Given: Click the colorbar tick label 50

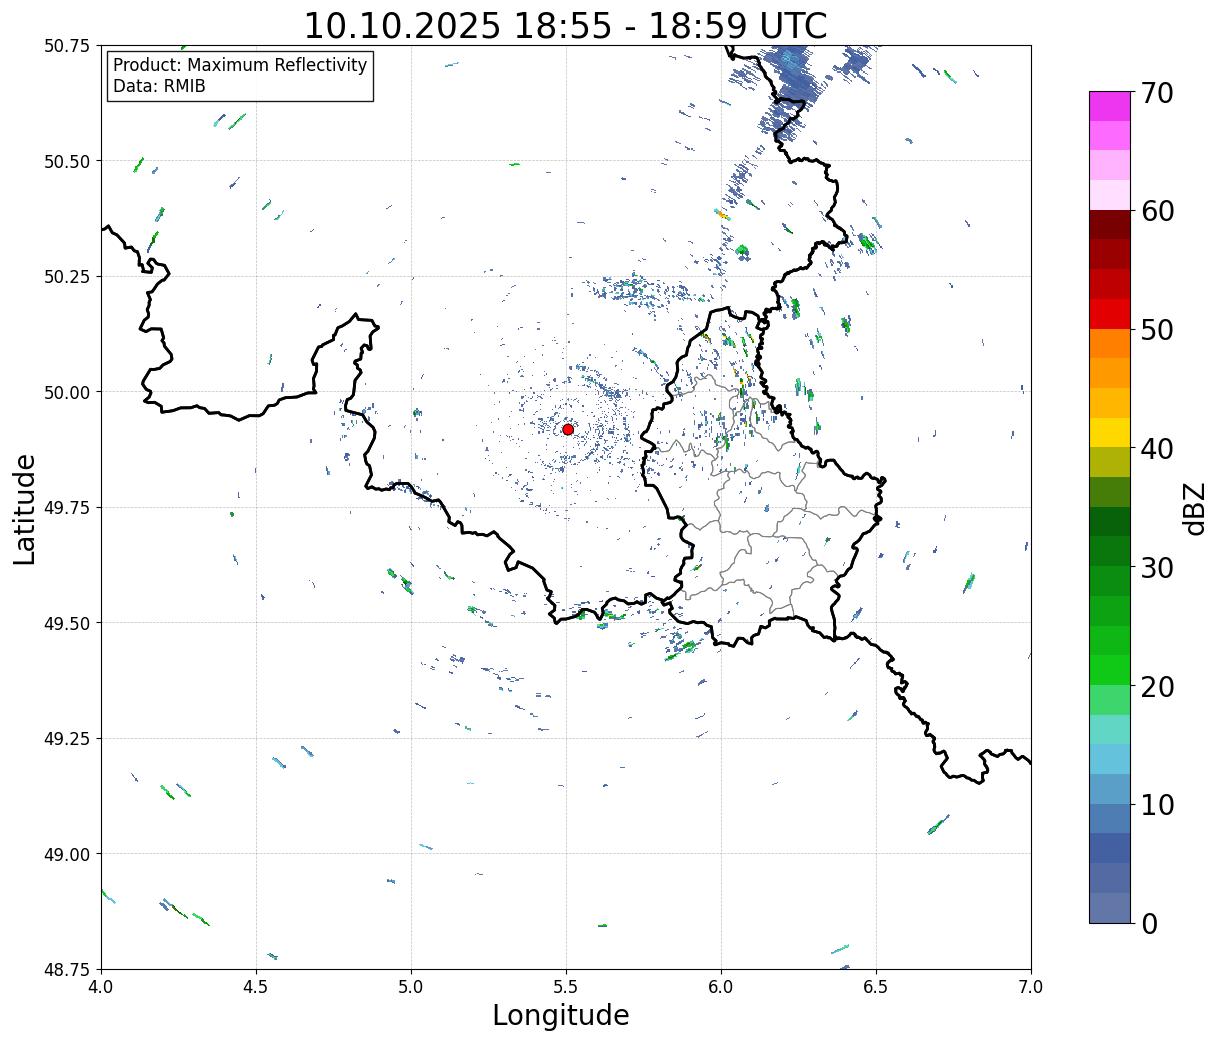Looking at the screenshot, I should pos(1156,330).
